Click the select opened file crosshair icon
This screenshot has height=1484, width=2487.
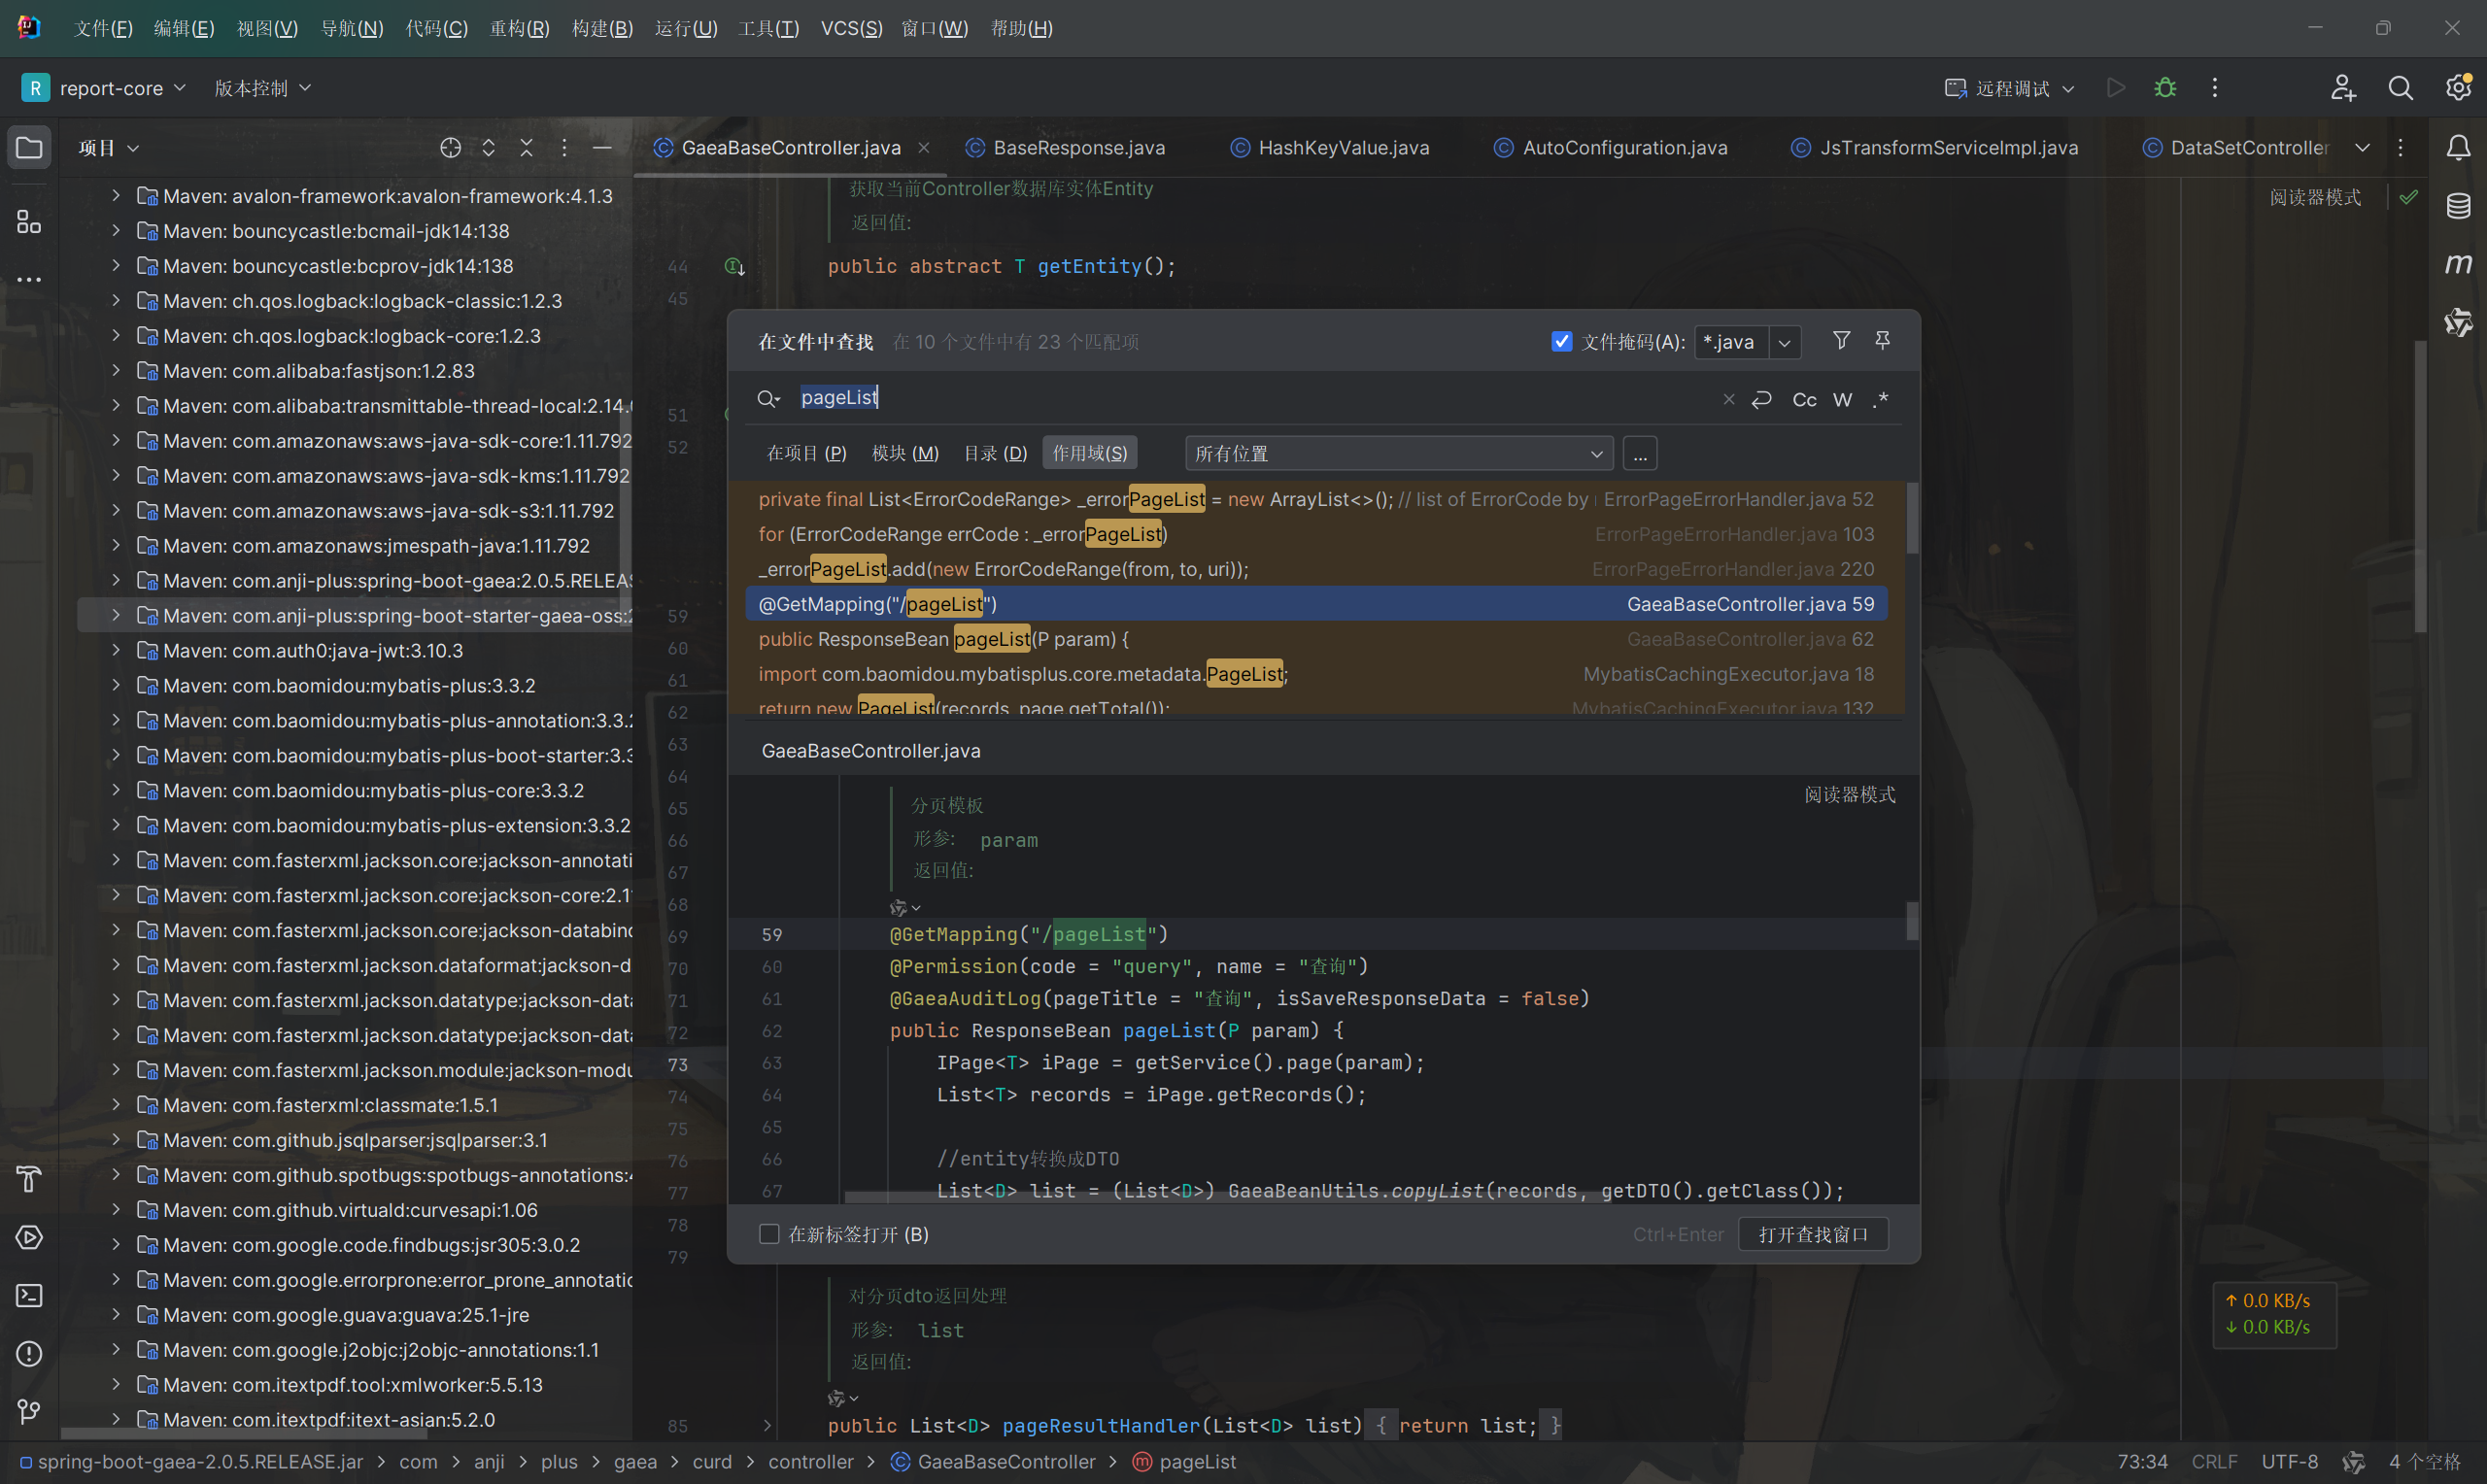coord(450,148)
